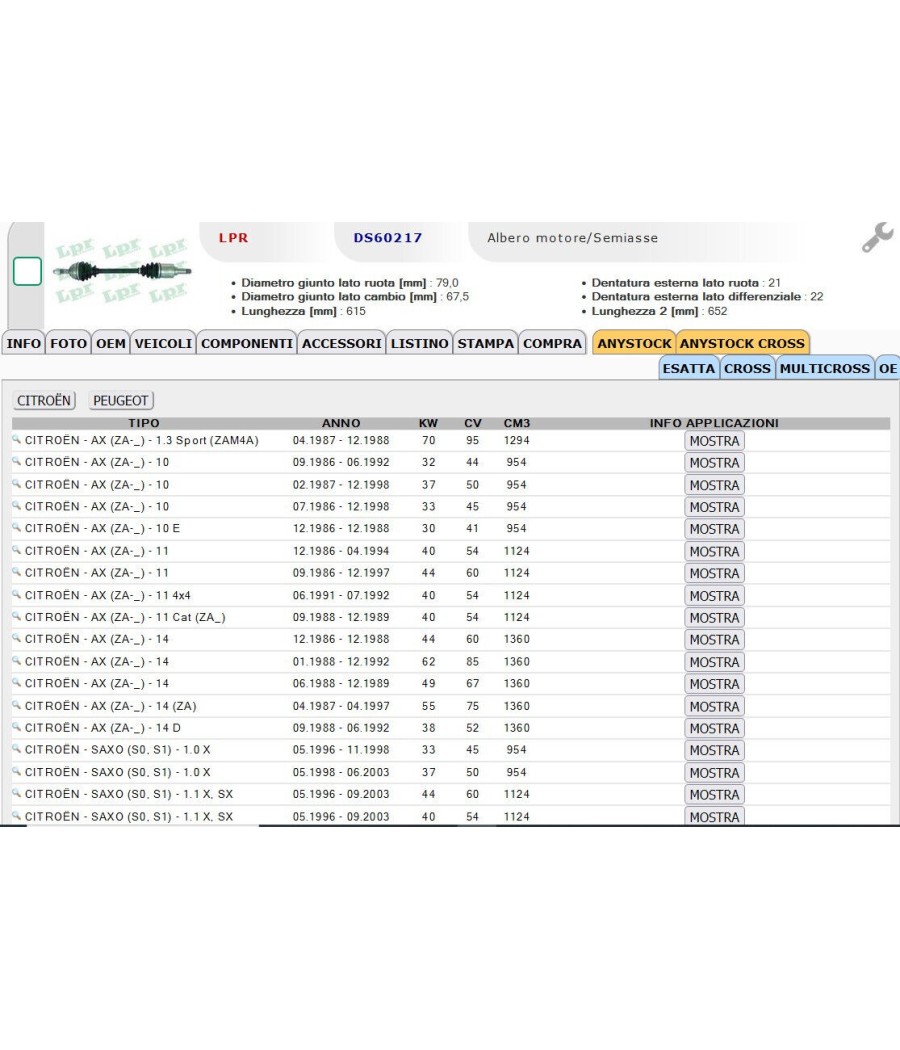
Task: Open the ANYSTOCK tab
Action: tap(634, 343)
